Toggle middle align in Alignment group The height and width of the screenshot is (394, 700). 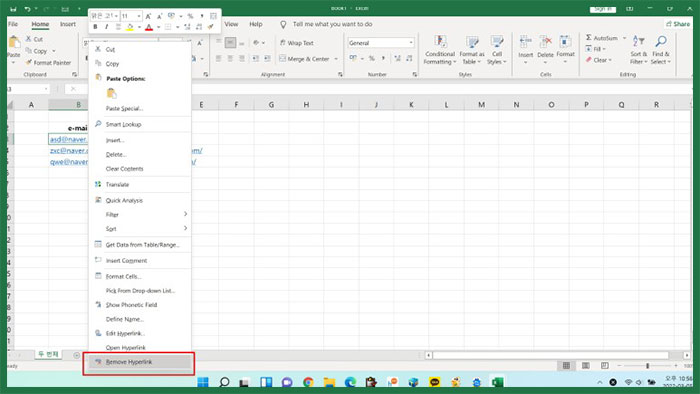click(230, 43)
